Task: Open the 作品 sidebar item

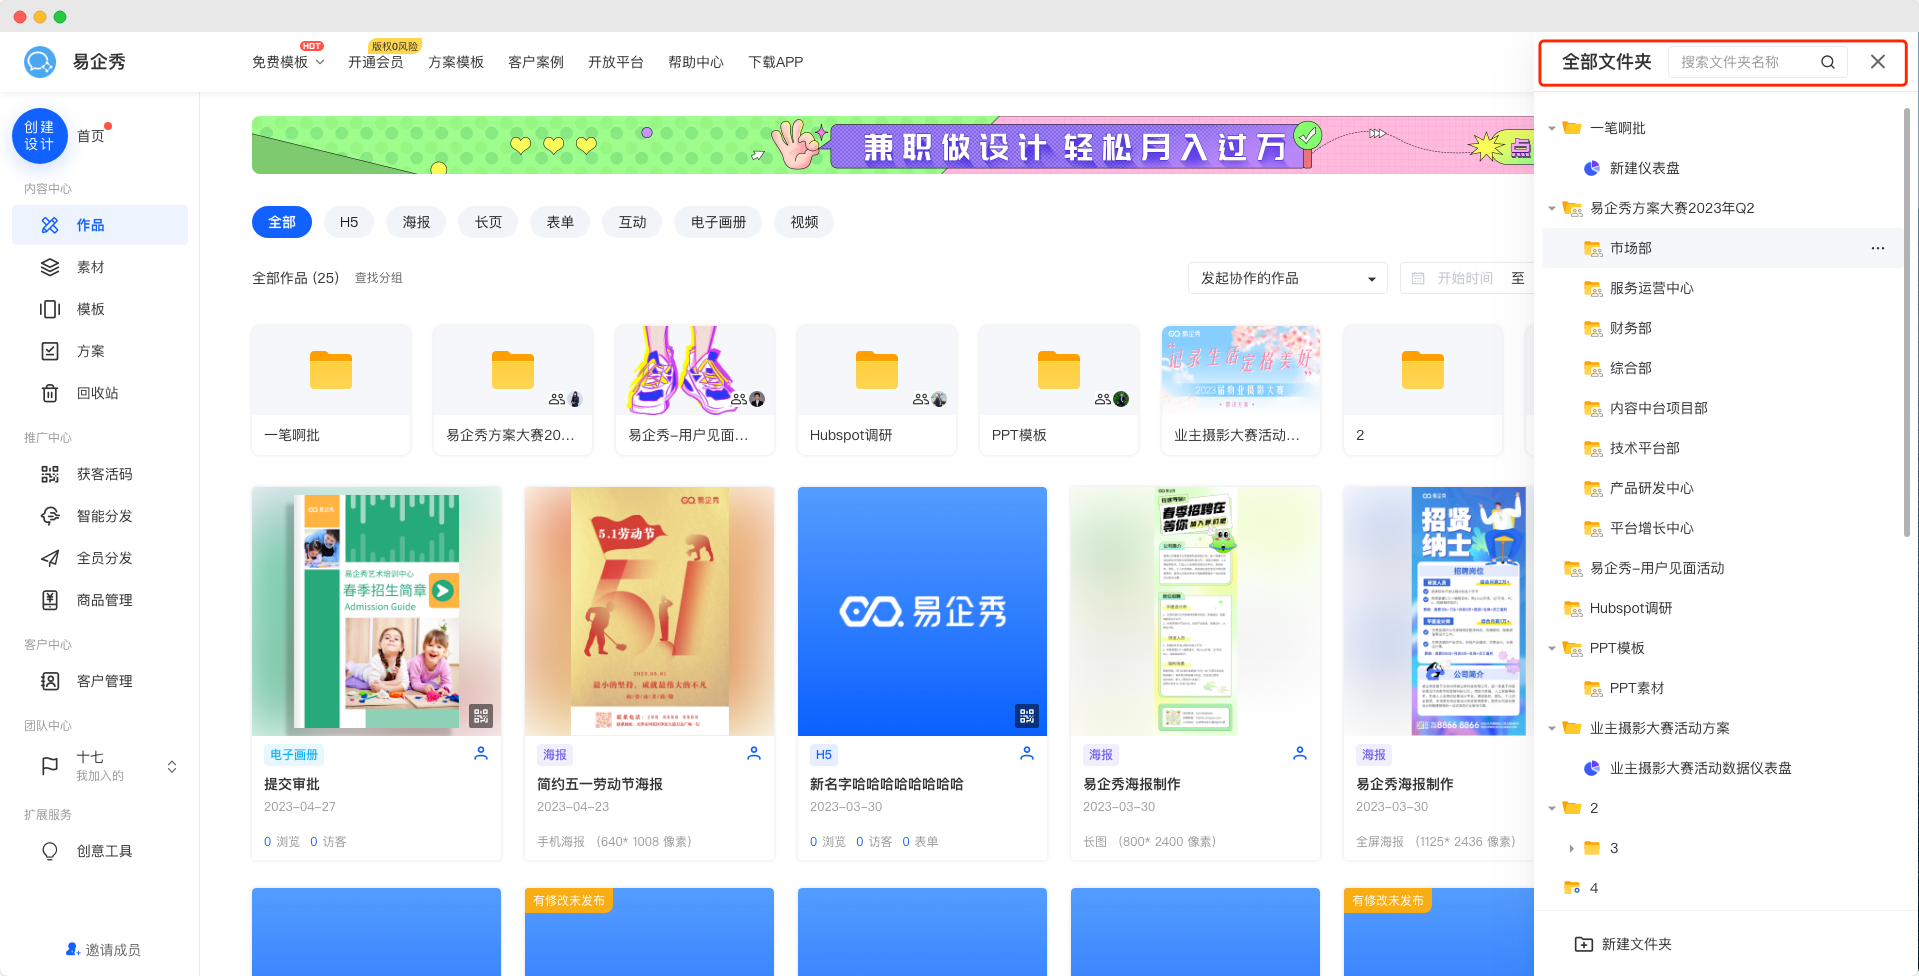Action: pyautogui.click(x=100, y=225)
